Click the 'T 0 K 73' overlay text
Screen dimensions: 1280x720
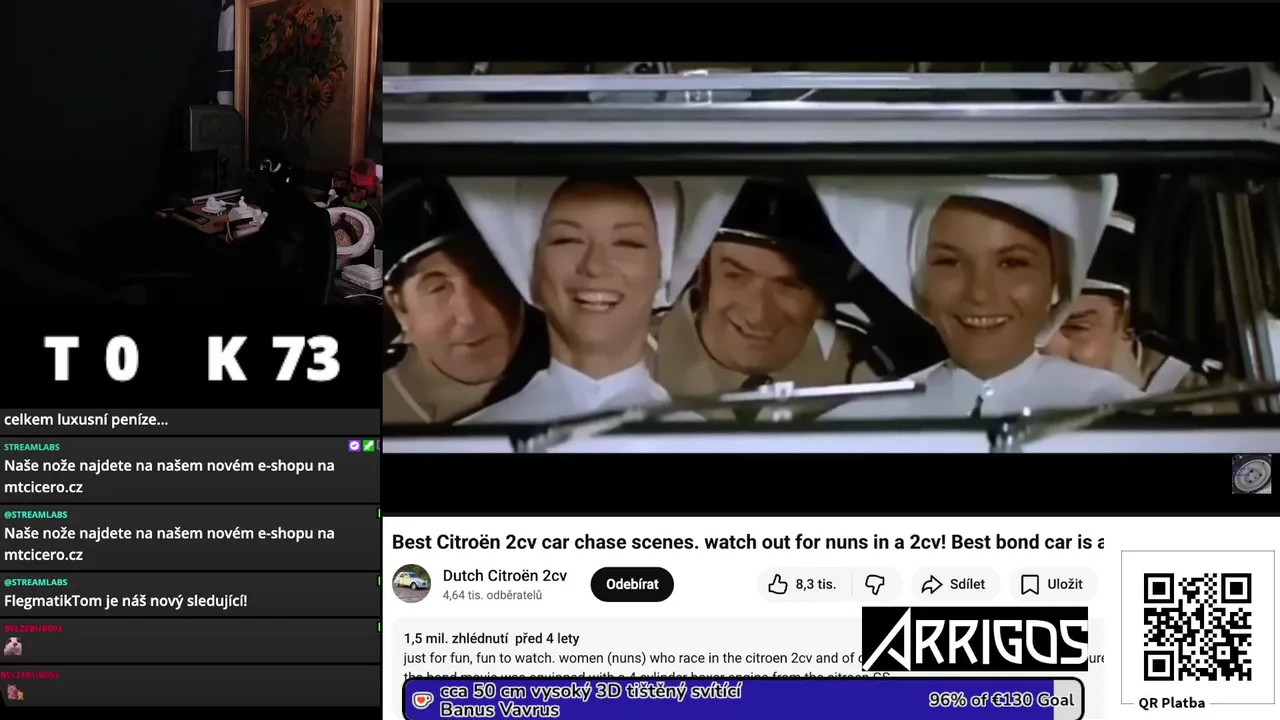192,359
